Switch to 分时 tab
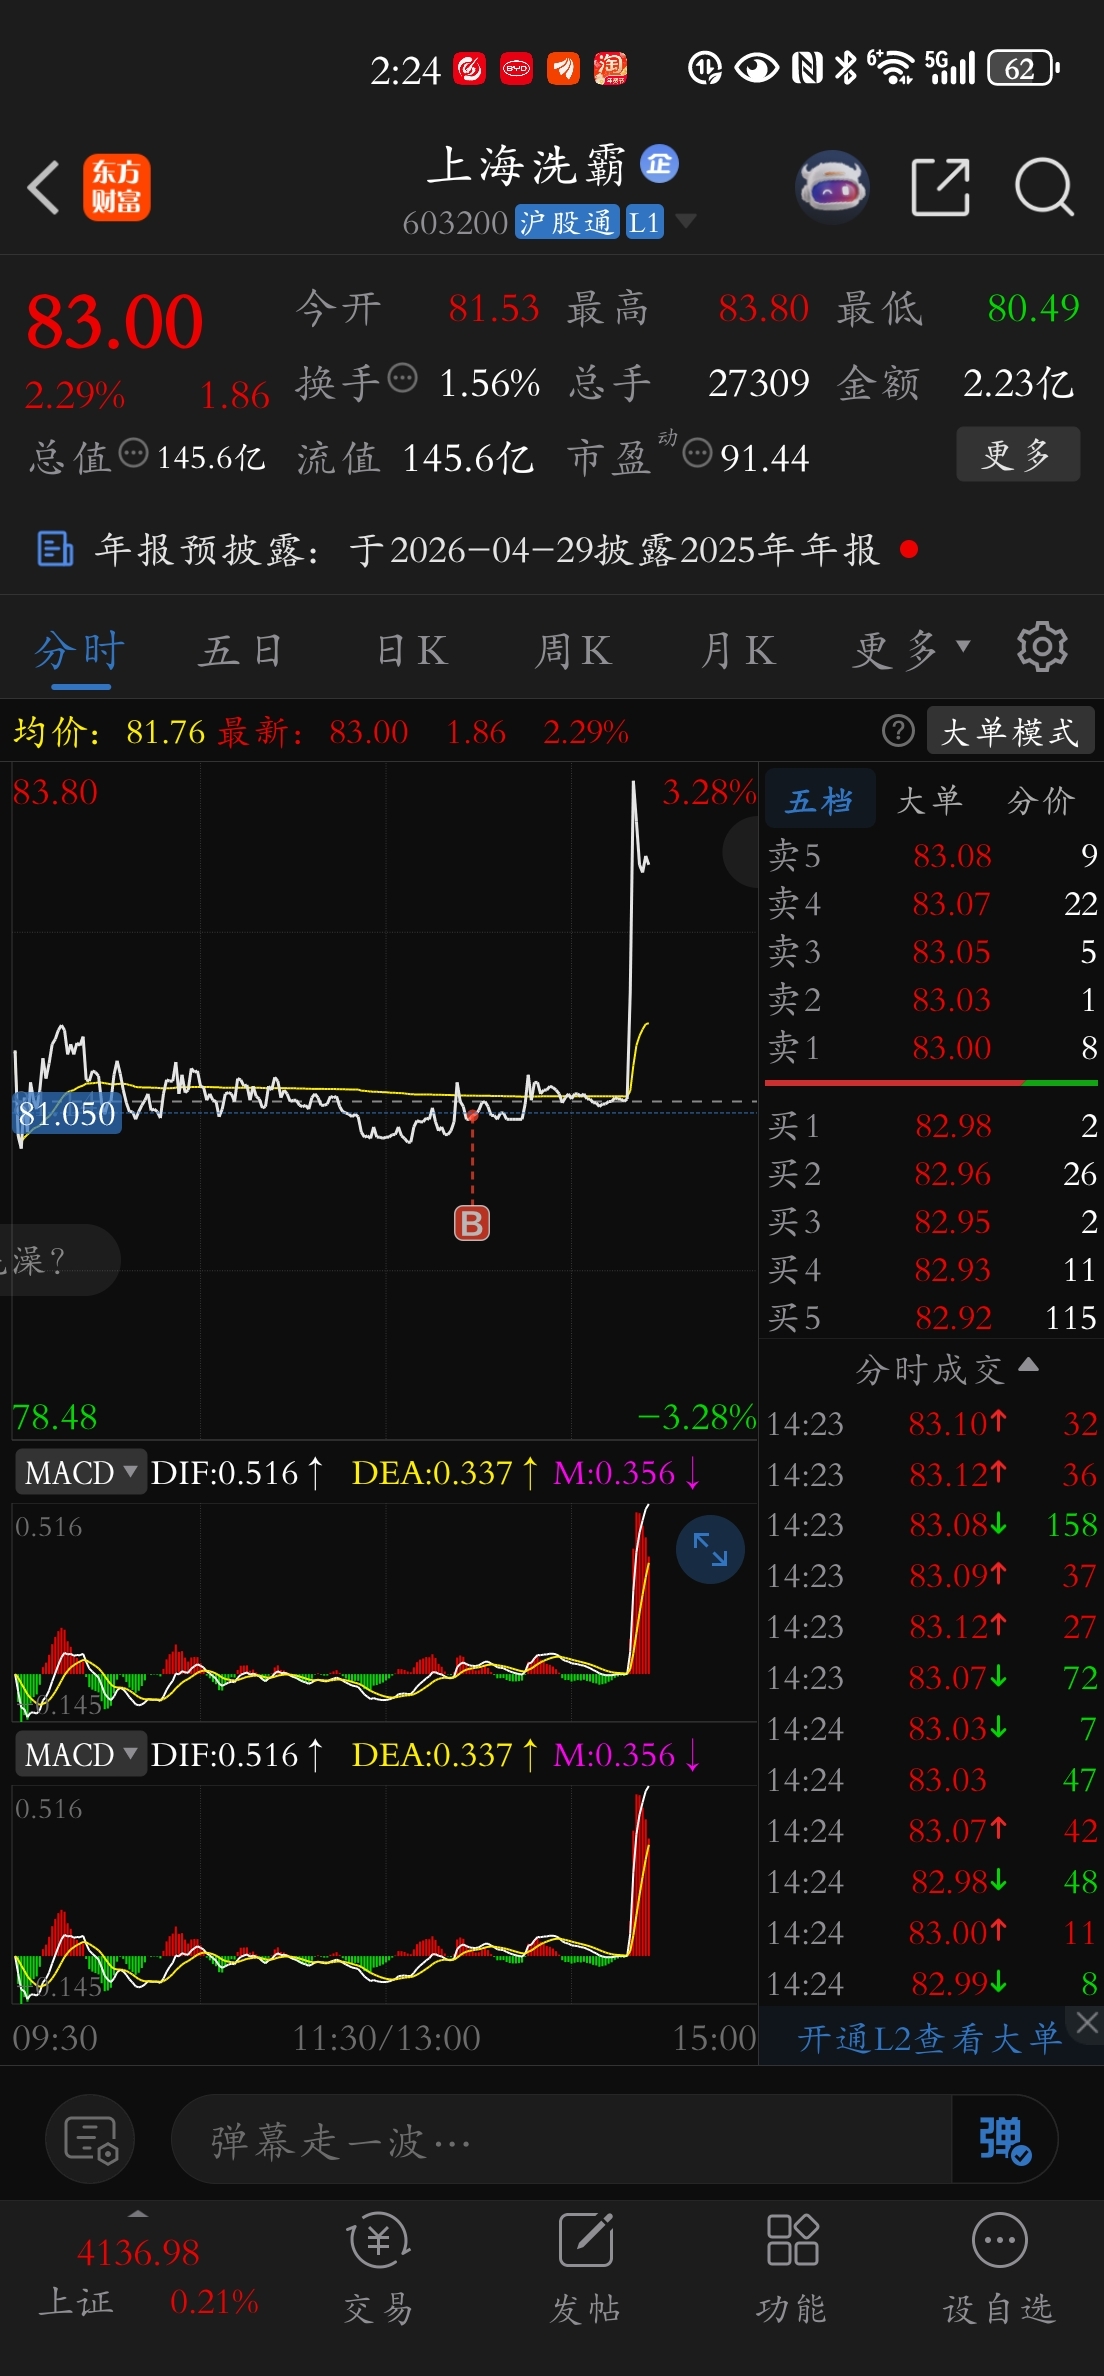This screenshot has height=2376, width=1104. pyautogui.click(x=80, y=651)
